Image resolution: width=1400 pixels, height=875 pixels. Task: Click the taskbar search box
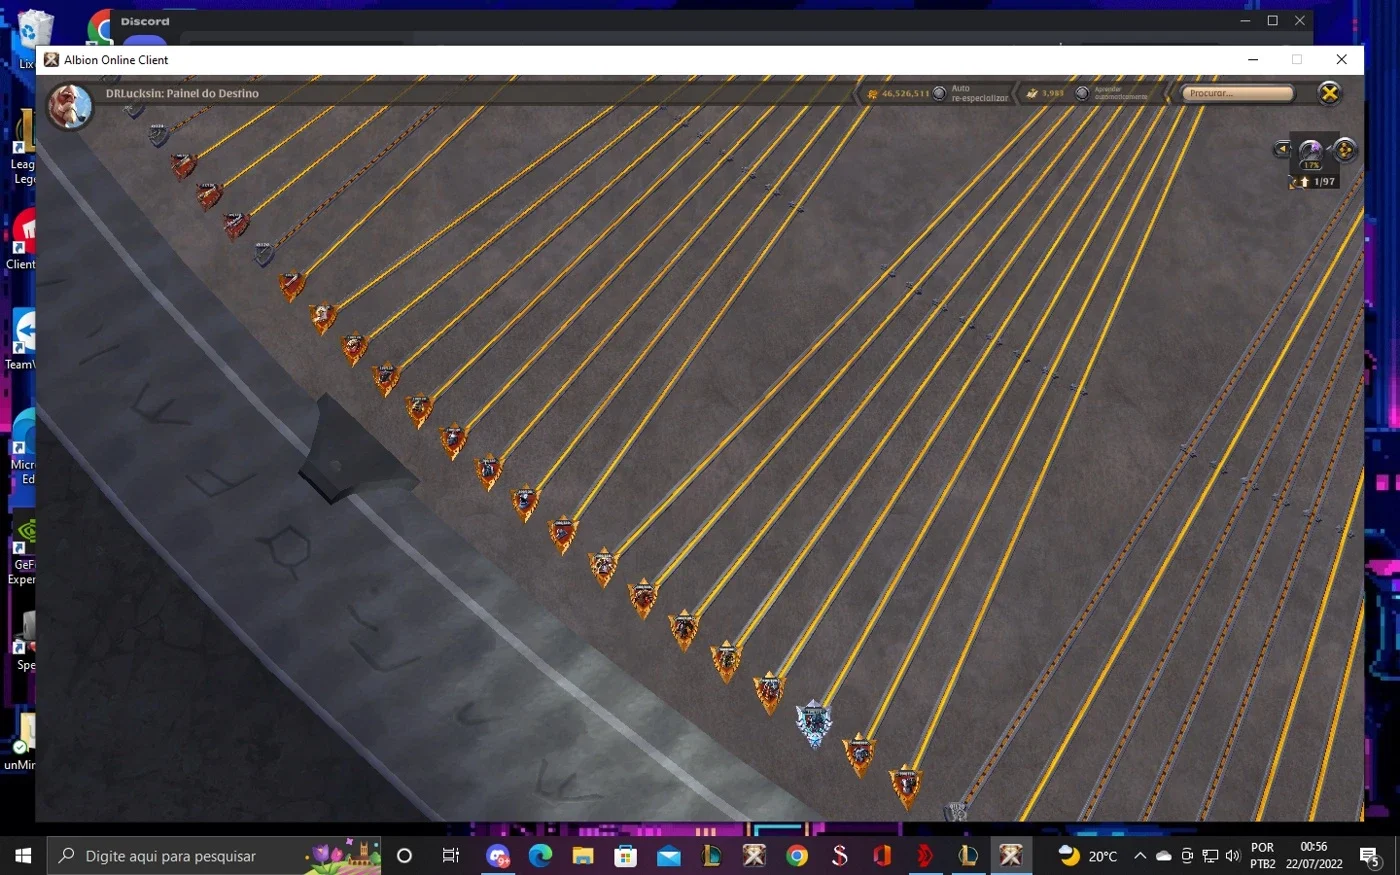click(214, 856)
